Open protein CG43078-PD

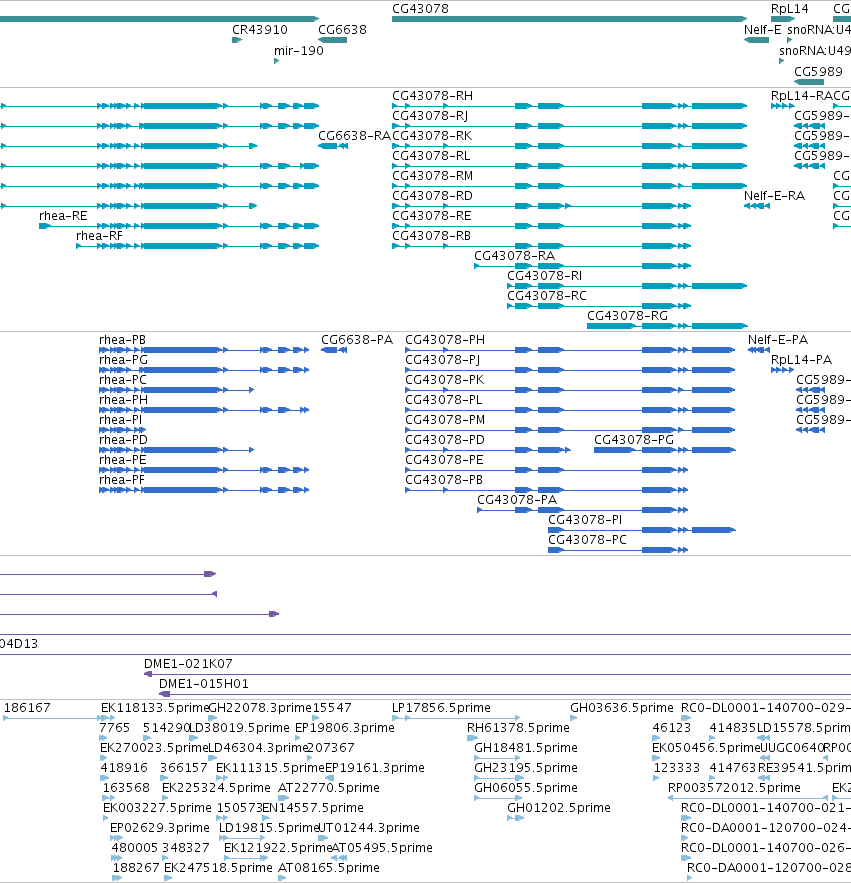tap(488, 450)
